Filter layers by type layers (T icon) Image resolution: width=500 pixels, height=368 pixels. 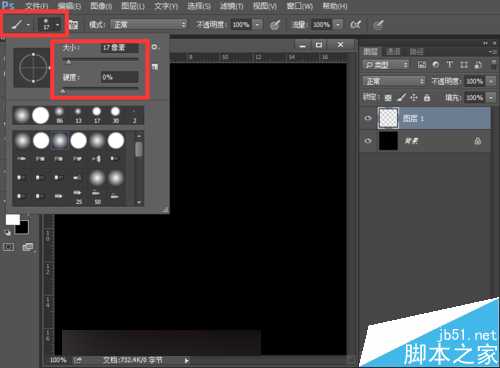(450, 64)
